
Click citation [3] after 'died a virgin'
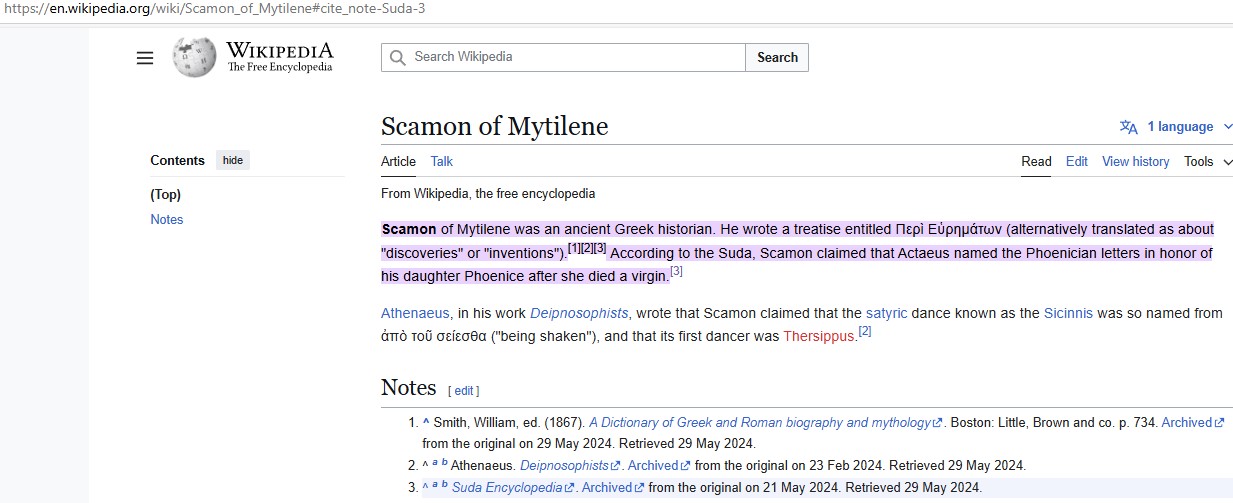coord(676,271)
